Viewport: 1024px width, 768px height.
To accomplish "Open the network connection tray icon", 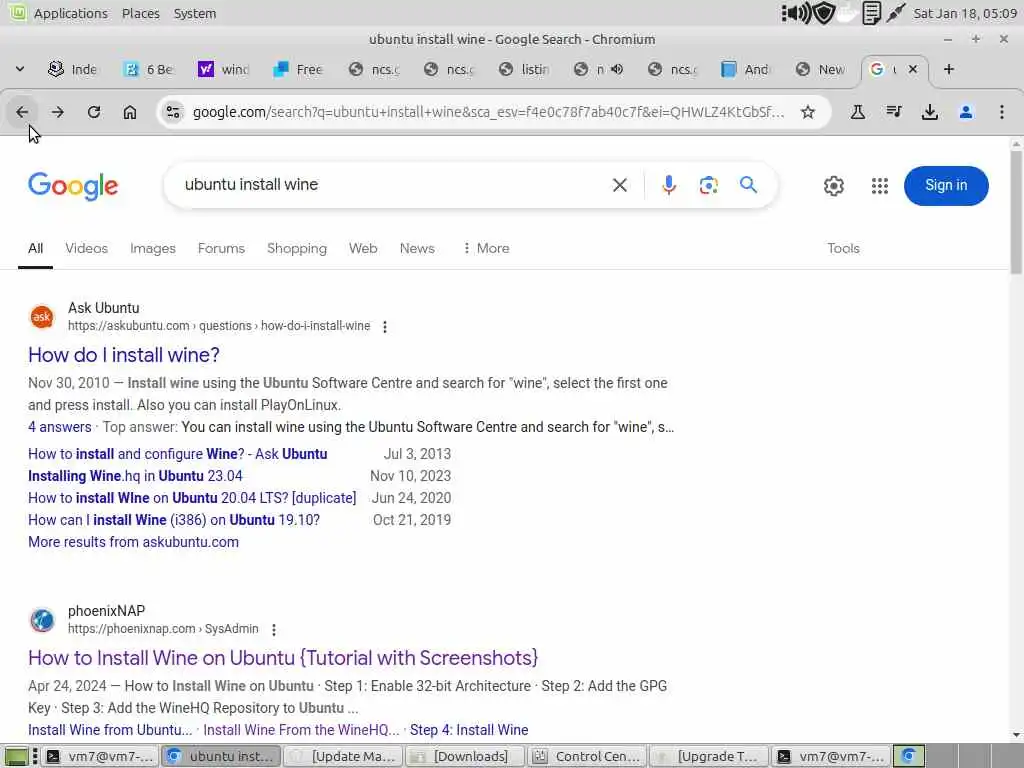I will coord(896,13).
